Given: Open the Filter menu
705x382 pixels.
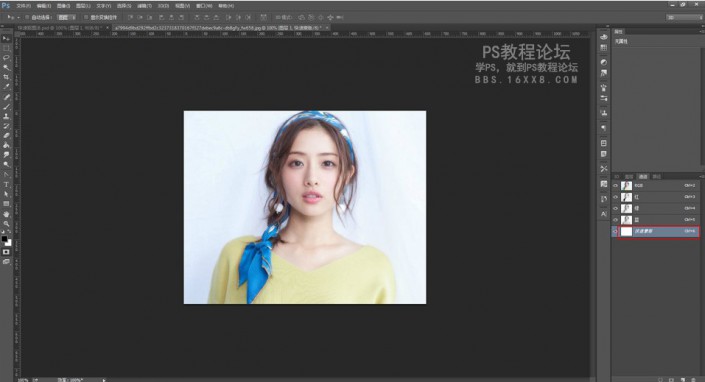Looking at the screenshot, I should point(144,6).
